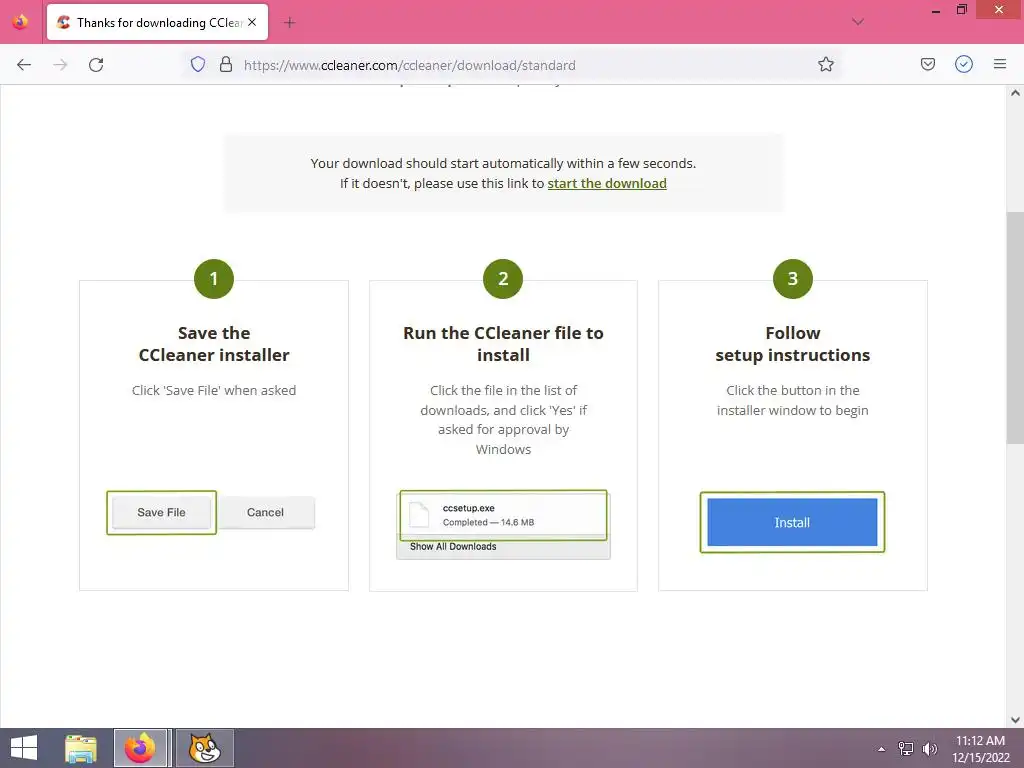Select the 'Thanks for downloading CCleaner' tab
The height and width of the screenshot is (768, 1024).
click(157, 22)
